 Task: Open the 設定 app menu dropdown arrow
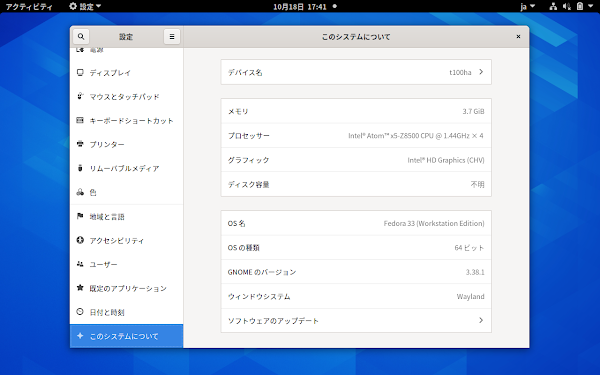(98, 6)
